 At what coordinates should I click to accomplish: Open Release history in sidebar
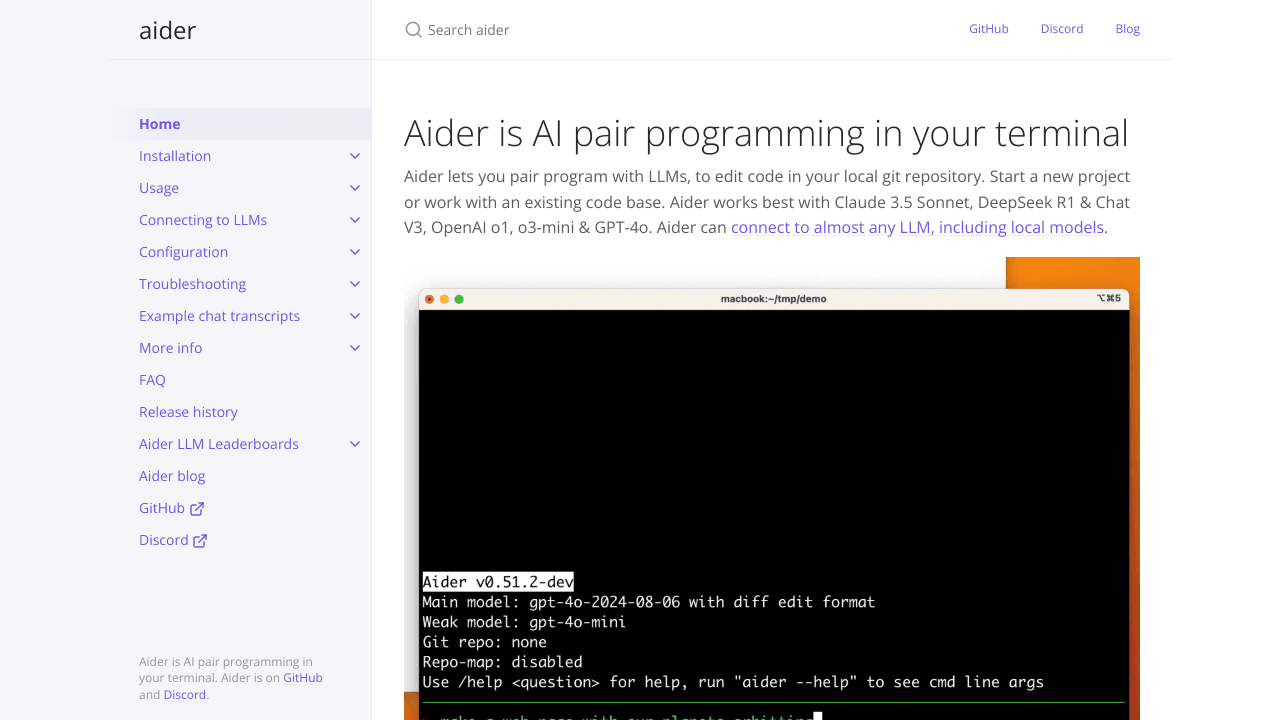(188, 412)
